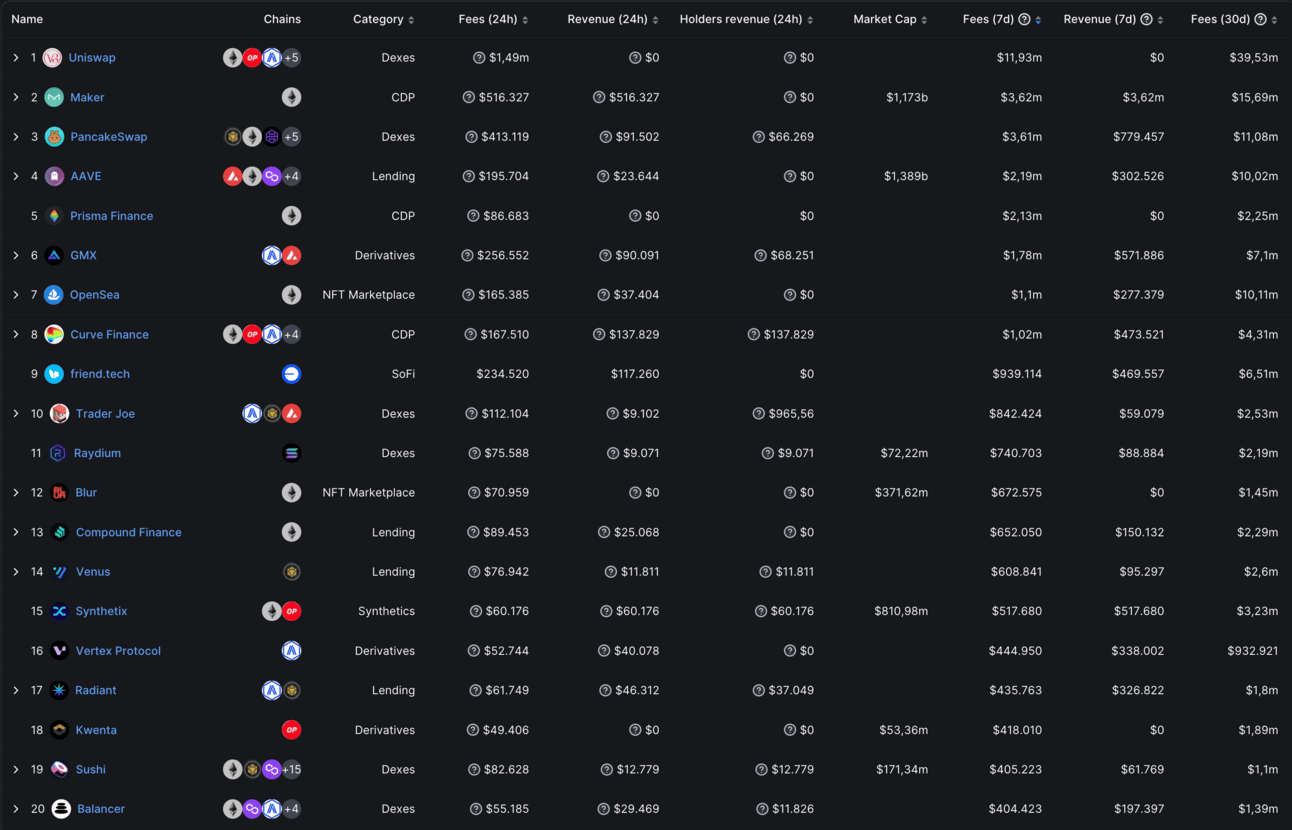Click the PancakeSwap logo icon
This screenshot has width=1292, height=830.
[54, 137]
